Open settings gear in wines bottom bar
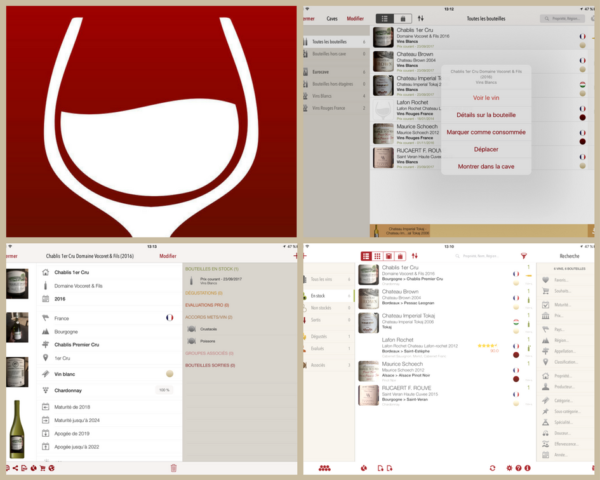600x480 pixels. 509,468
